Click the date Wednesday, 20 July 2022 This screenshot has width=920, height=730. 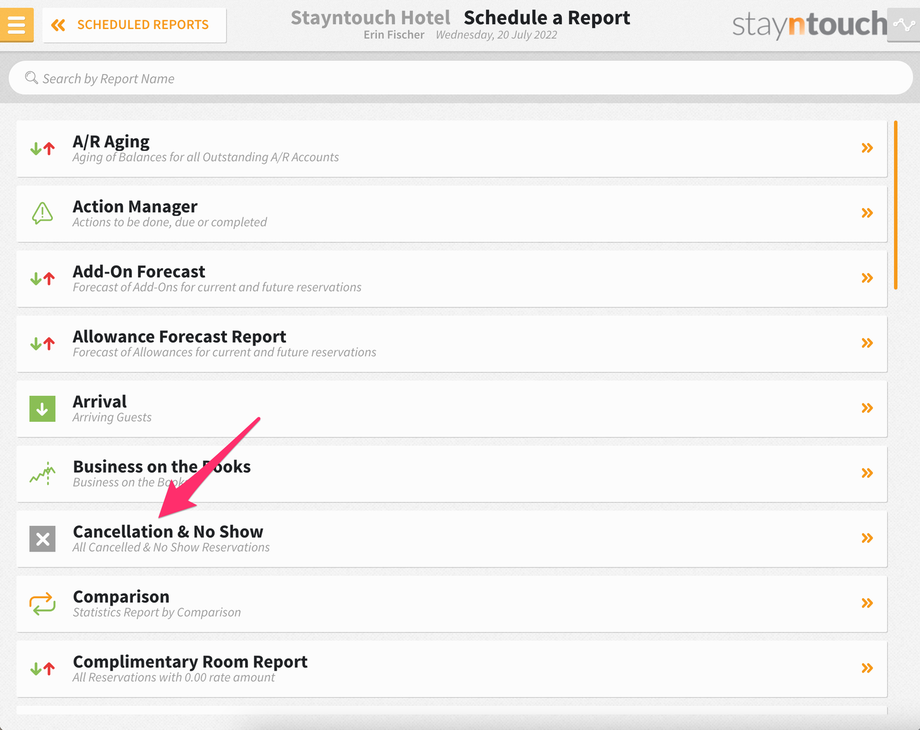coord(496,35)
